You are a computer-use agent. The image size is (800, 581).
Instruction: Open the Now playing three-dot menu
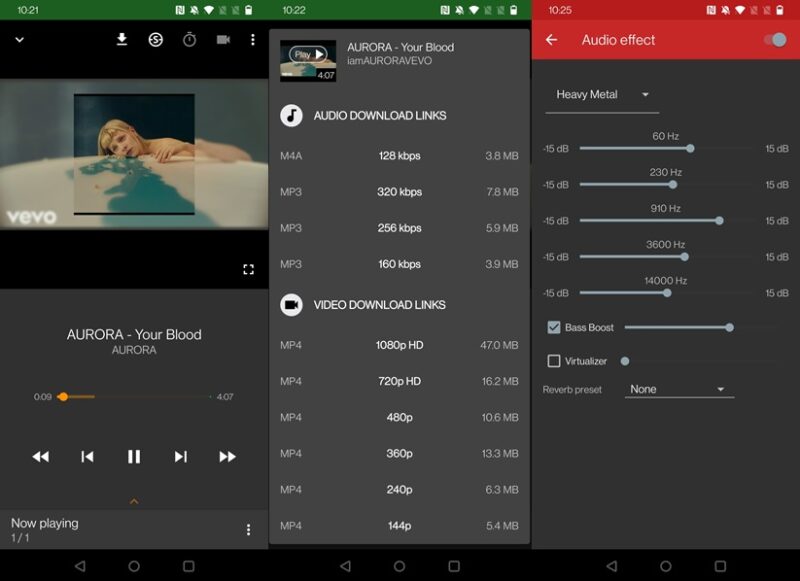[x=248, y=527]
